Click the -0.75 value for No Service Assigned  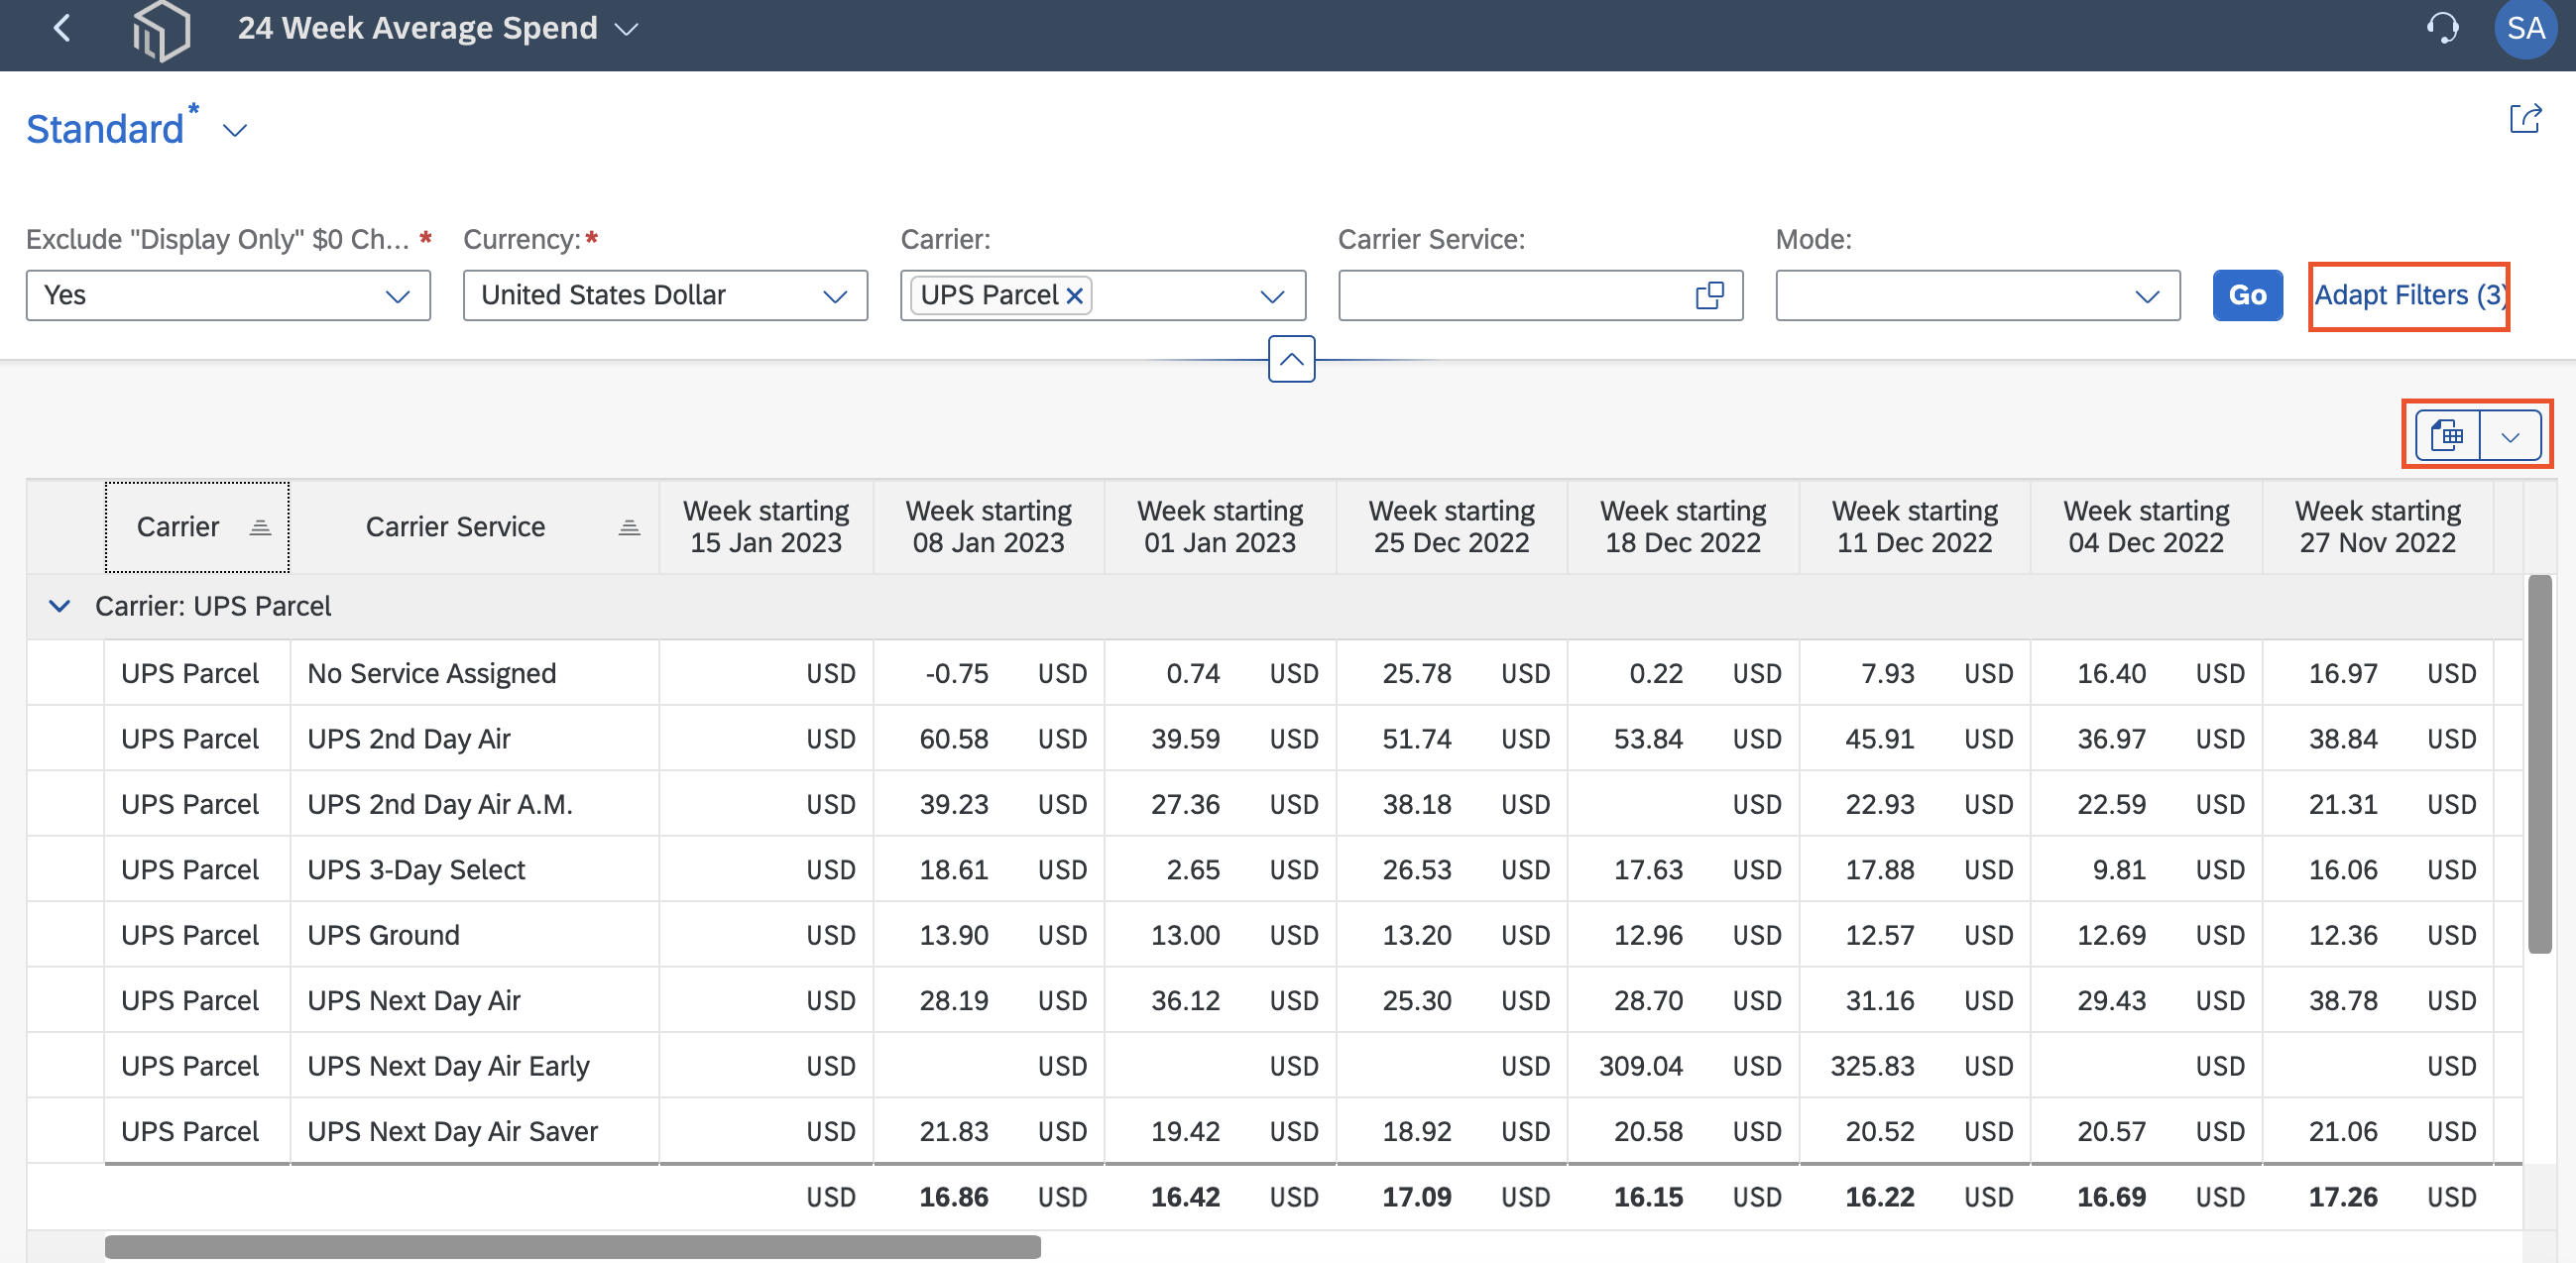pos(956,673)
